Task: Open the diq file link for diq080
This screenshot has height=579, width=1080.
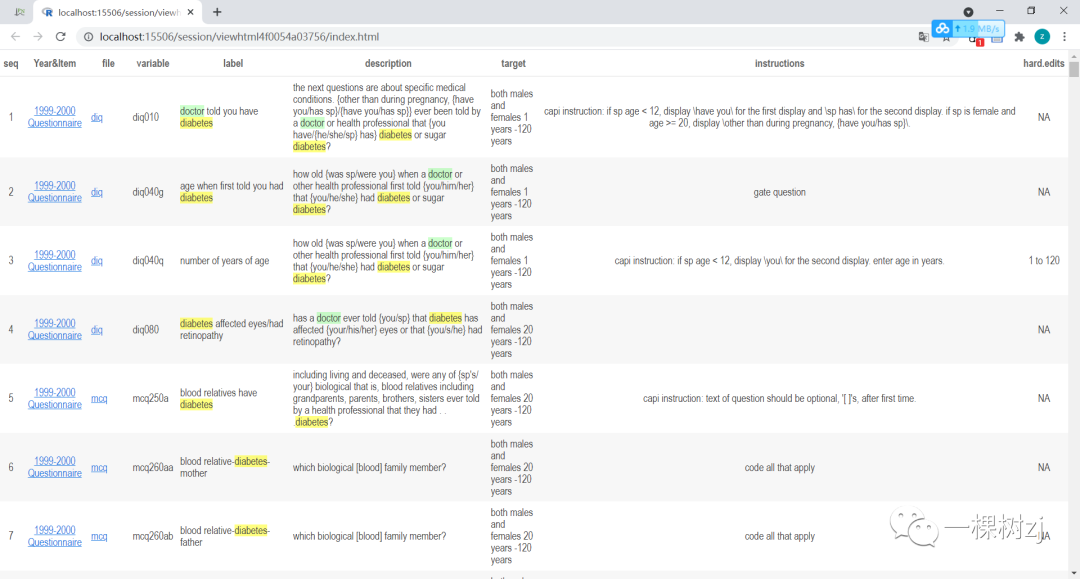Action: [97, 330]
